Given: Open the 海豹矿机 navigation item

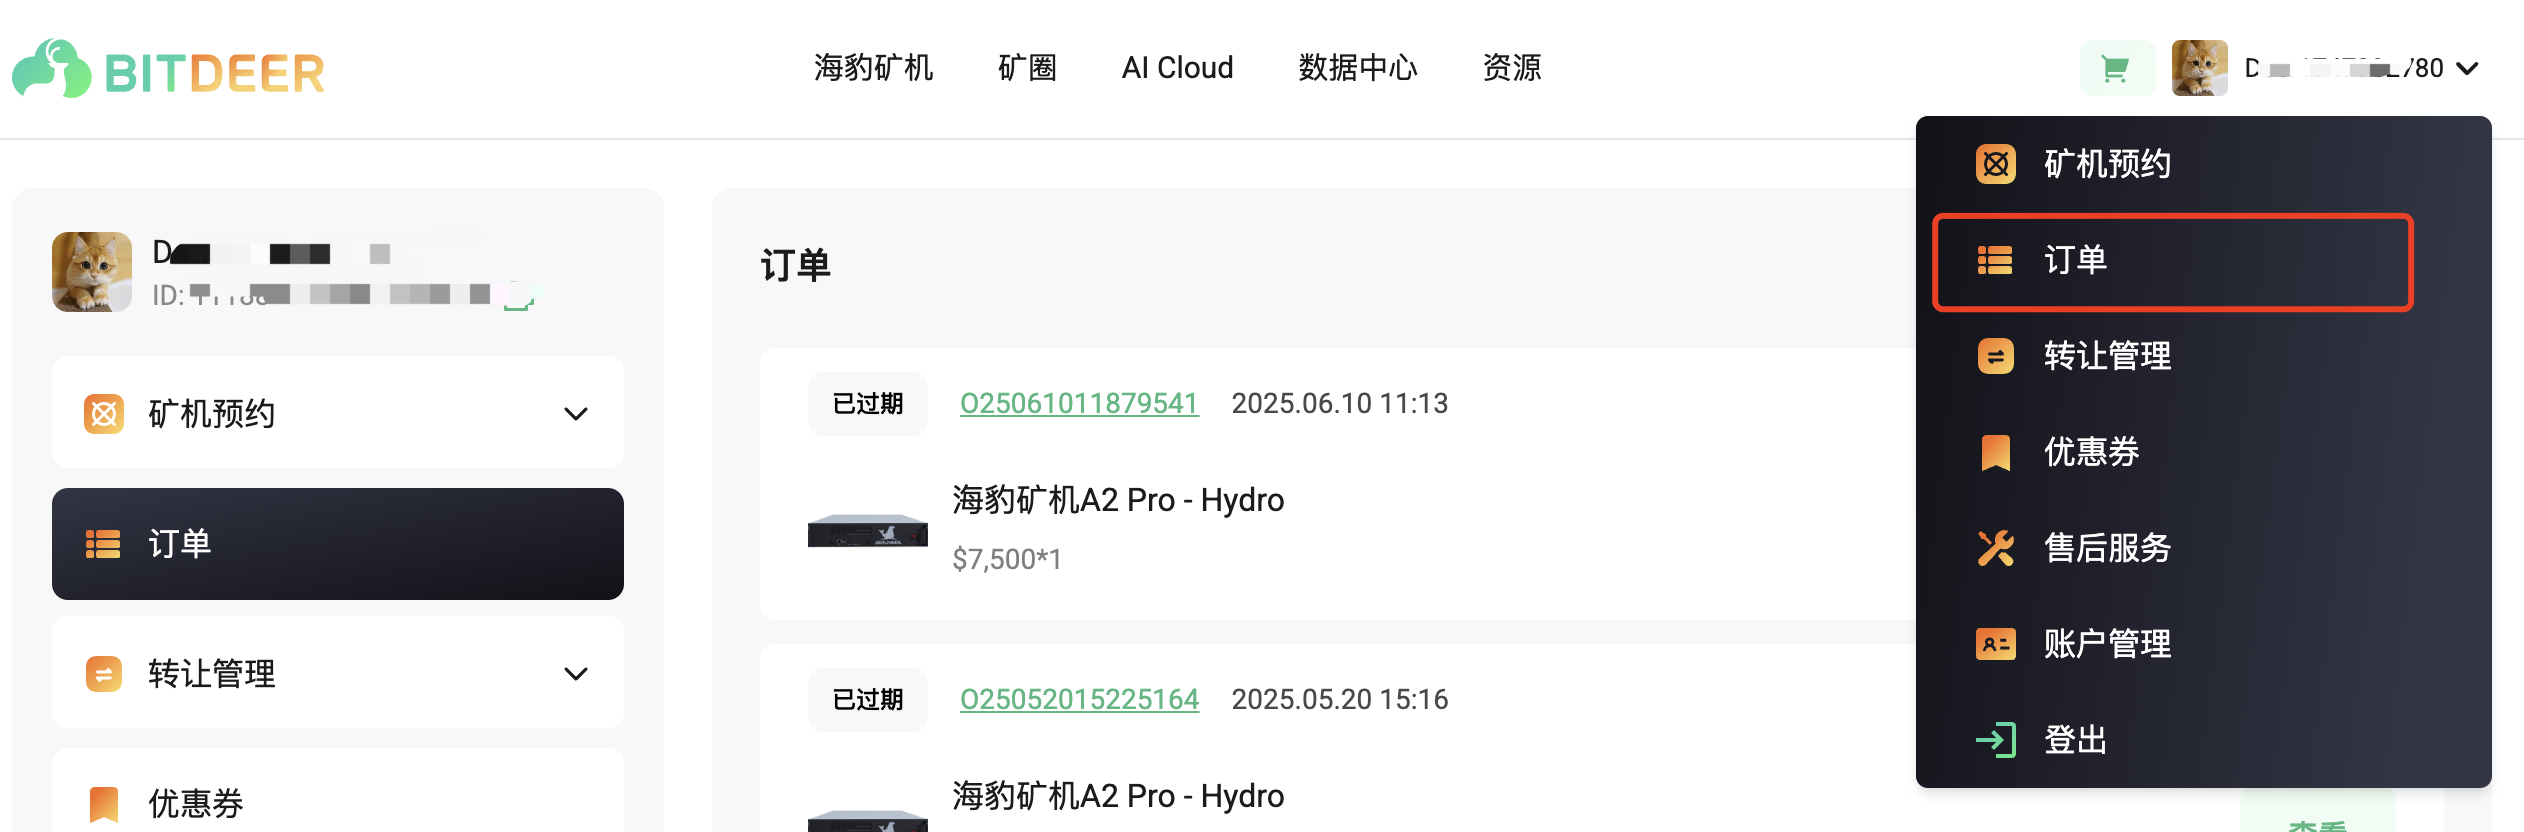Looking at the screenshot, I should pyautogui.click(x=873, y=68).
